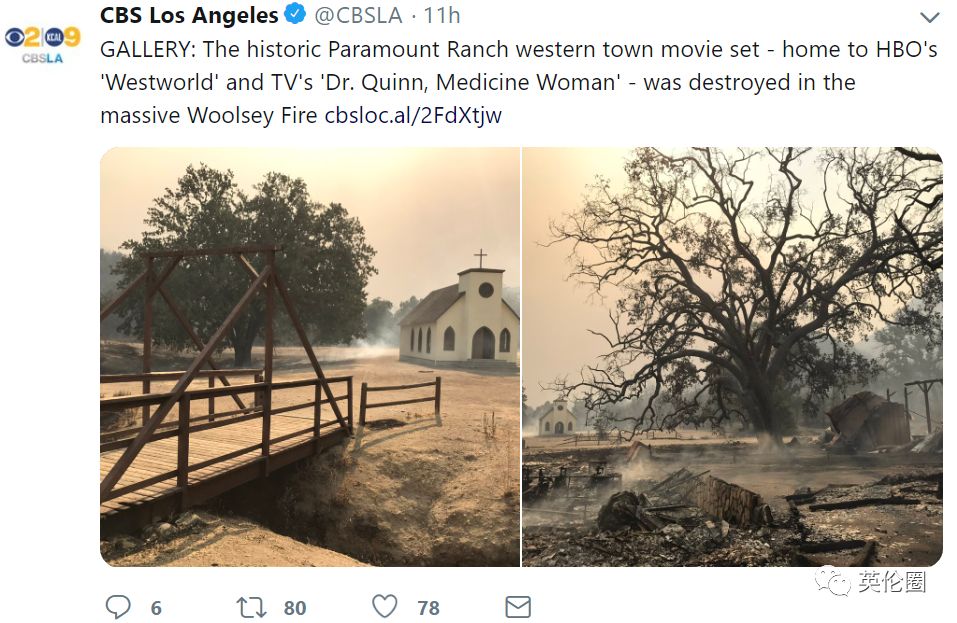Retweet this CBS Los Angeles post
The height and width of the screenshot is (623, 957).
click(x=251, y=607)
